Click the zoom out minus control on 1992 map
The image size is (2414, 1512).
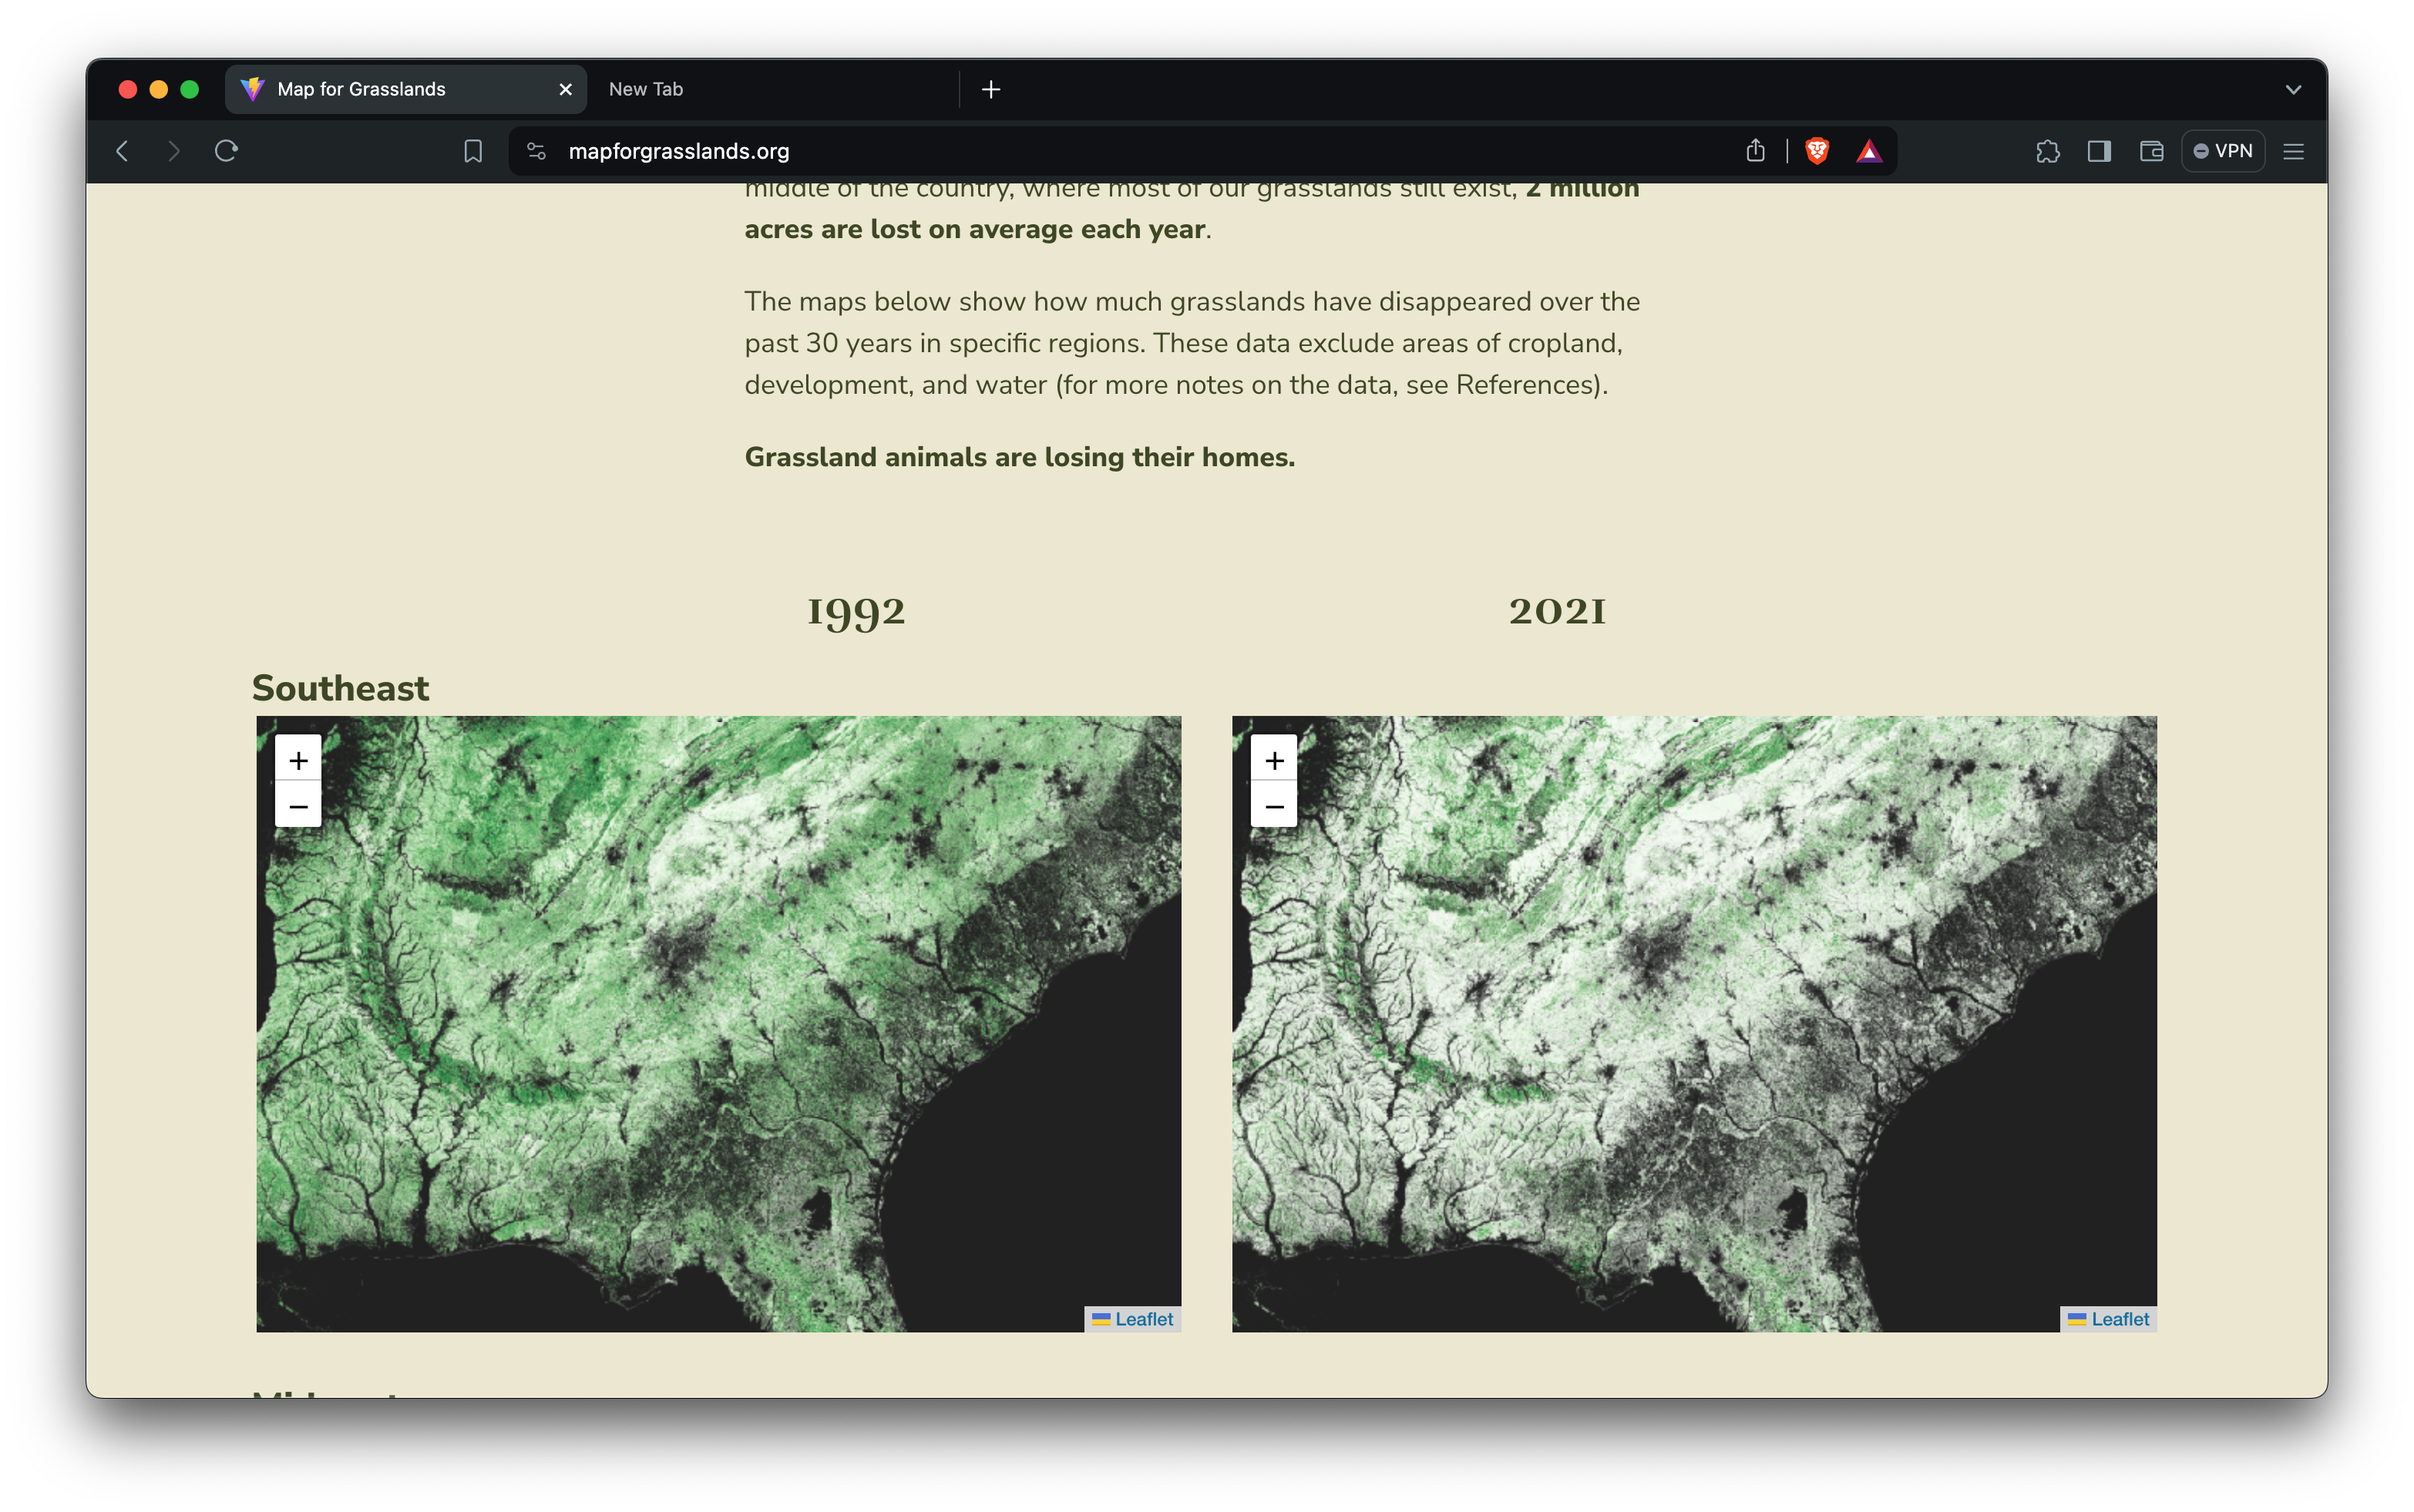click(298, 806)
